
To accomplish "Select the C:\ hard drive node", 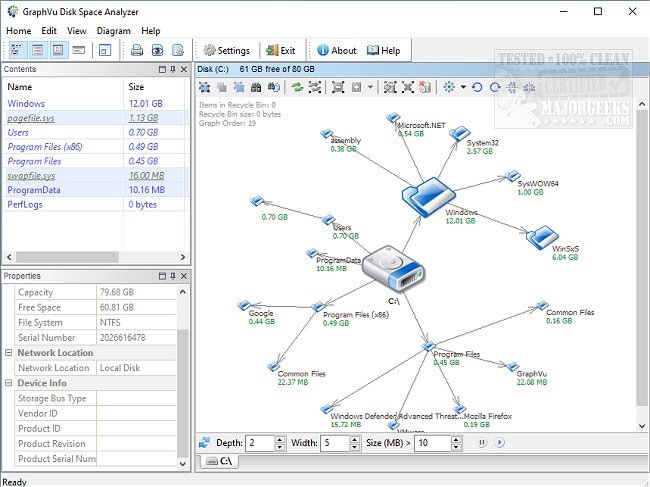I will (x=392, y=269).
